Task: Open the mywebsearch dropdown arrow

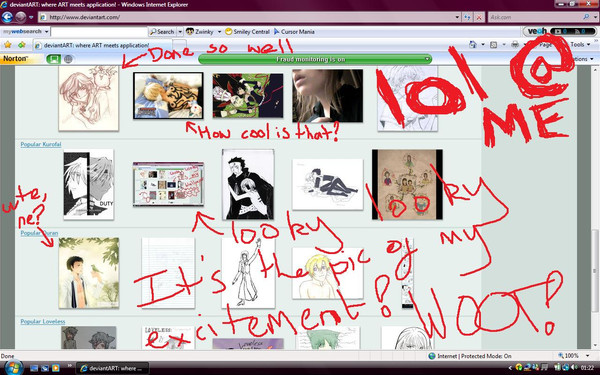Action: 46,32
